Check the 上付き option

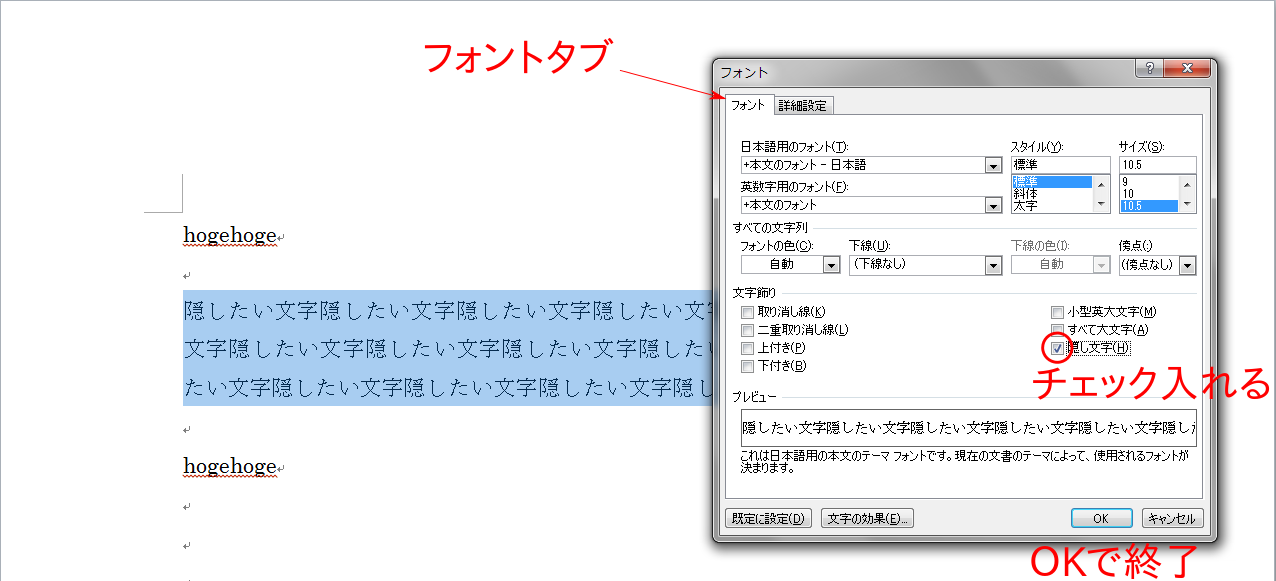pos(747,348)
